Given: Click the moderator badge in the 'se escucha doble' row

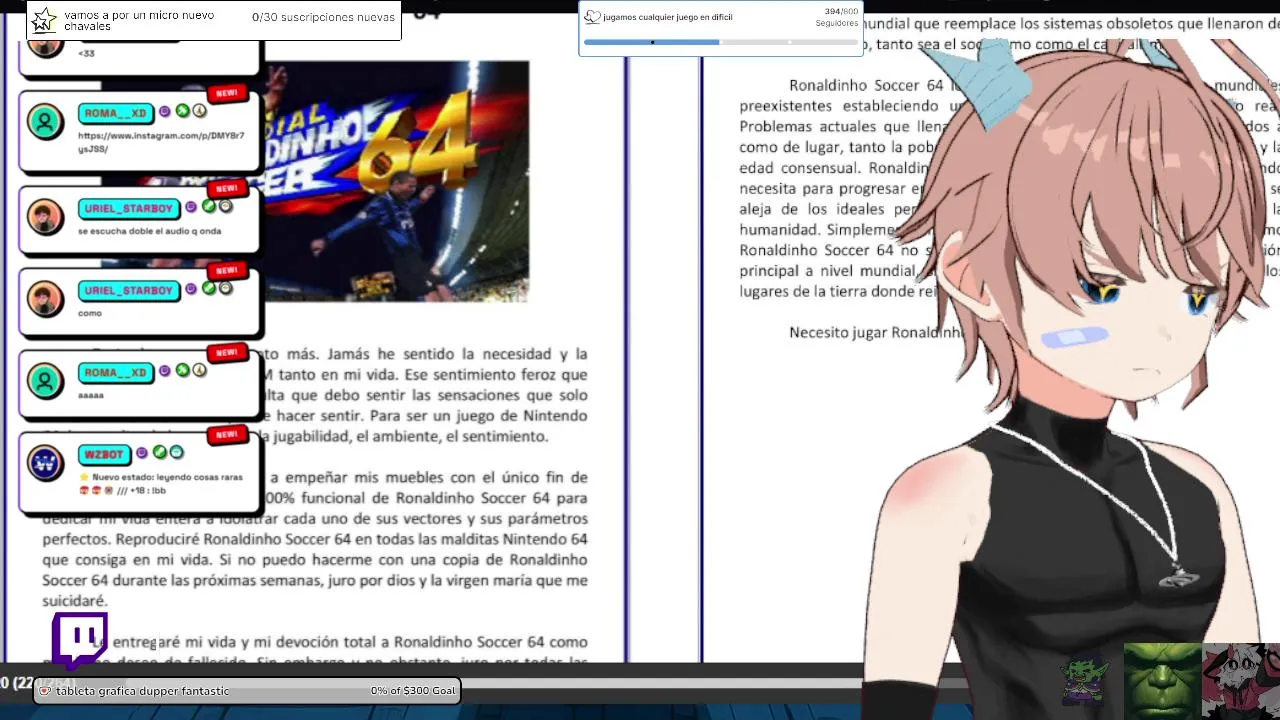Looking at the screenshot, I should point(208,207).
